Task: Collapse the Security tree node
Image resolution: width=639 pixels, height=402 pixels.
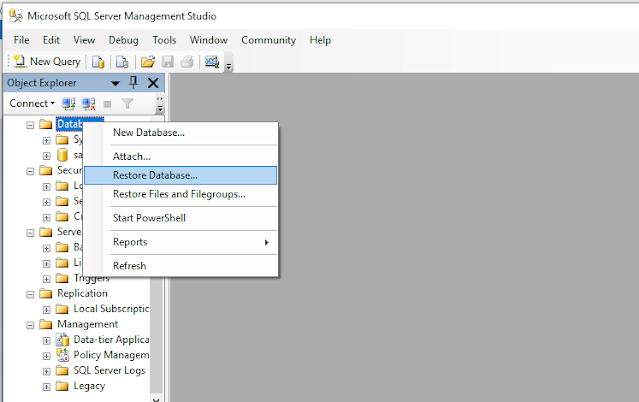Action: pyautogui.click(x=30, y=171)
